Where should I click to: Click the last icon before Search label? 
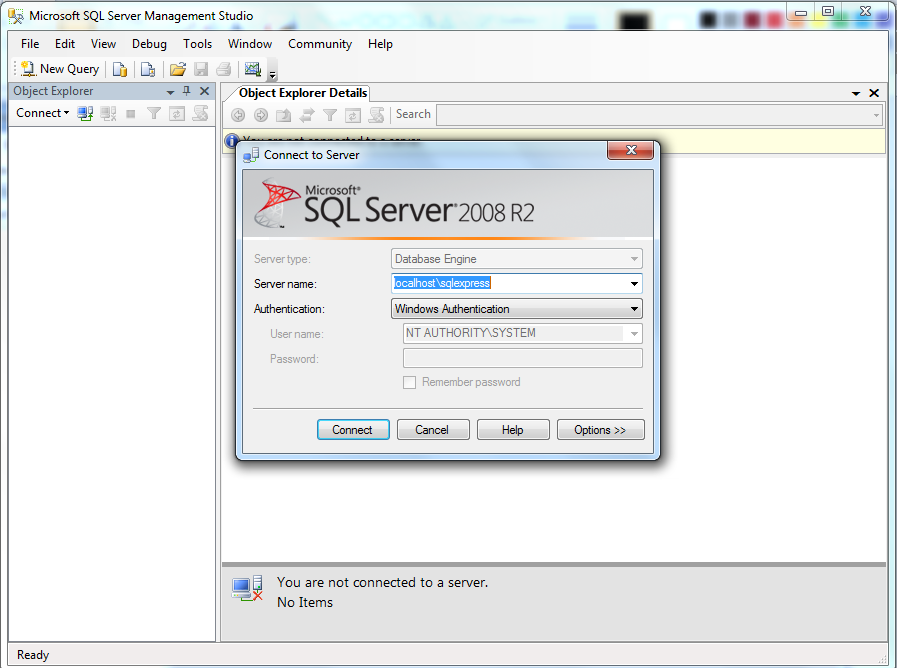pyautogui.click(x=376, y=115)
